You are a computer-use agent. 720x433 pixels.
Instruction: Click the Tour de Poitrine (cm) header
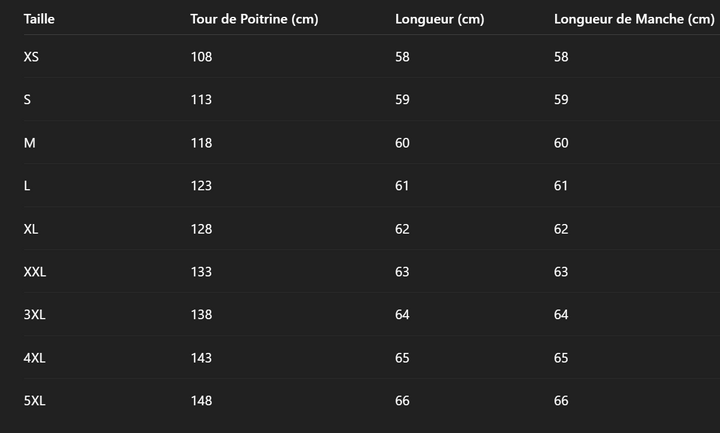pyautogui.click(x=254, y=19)
